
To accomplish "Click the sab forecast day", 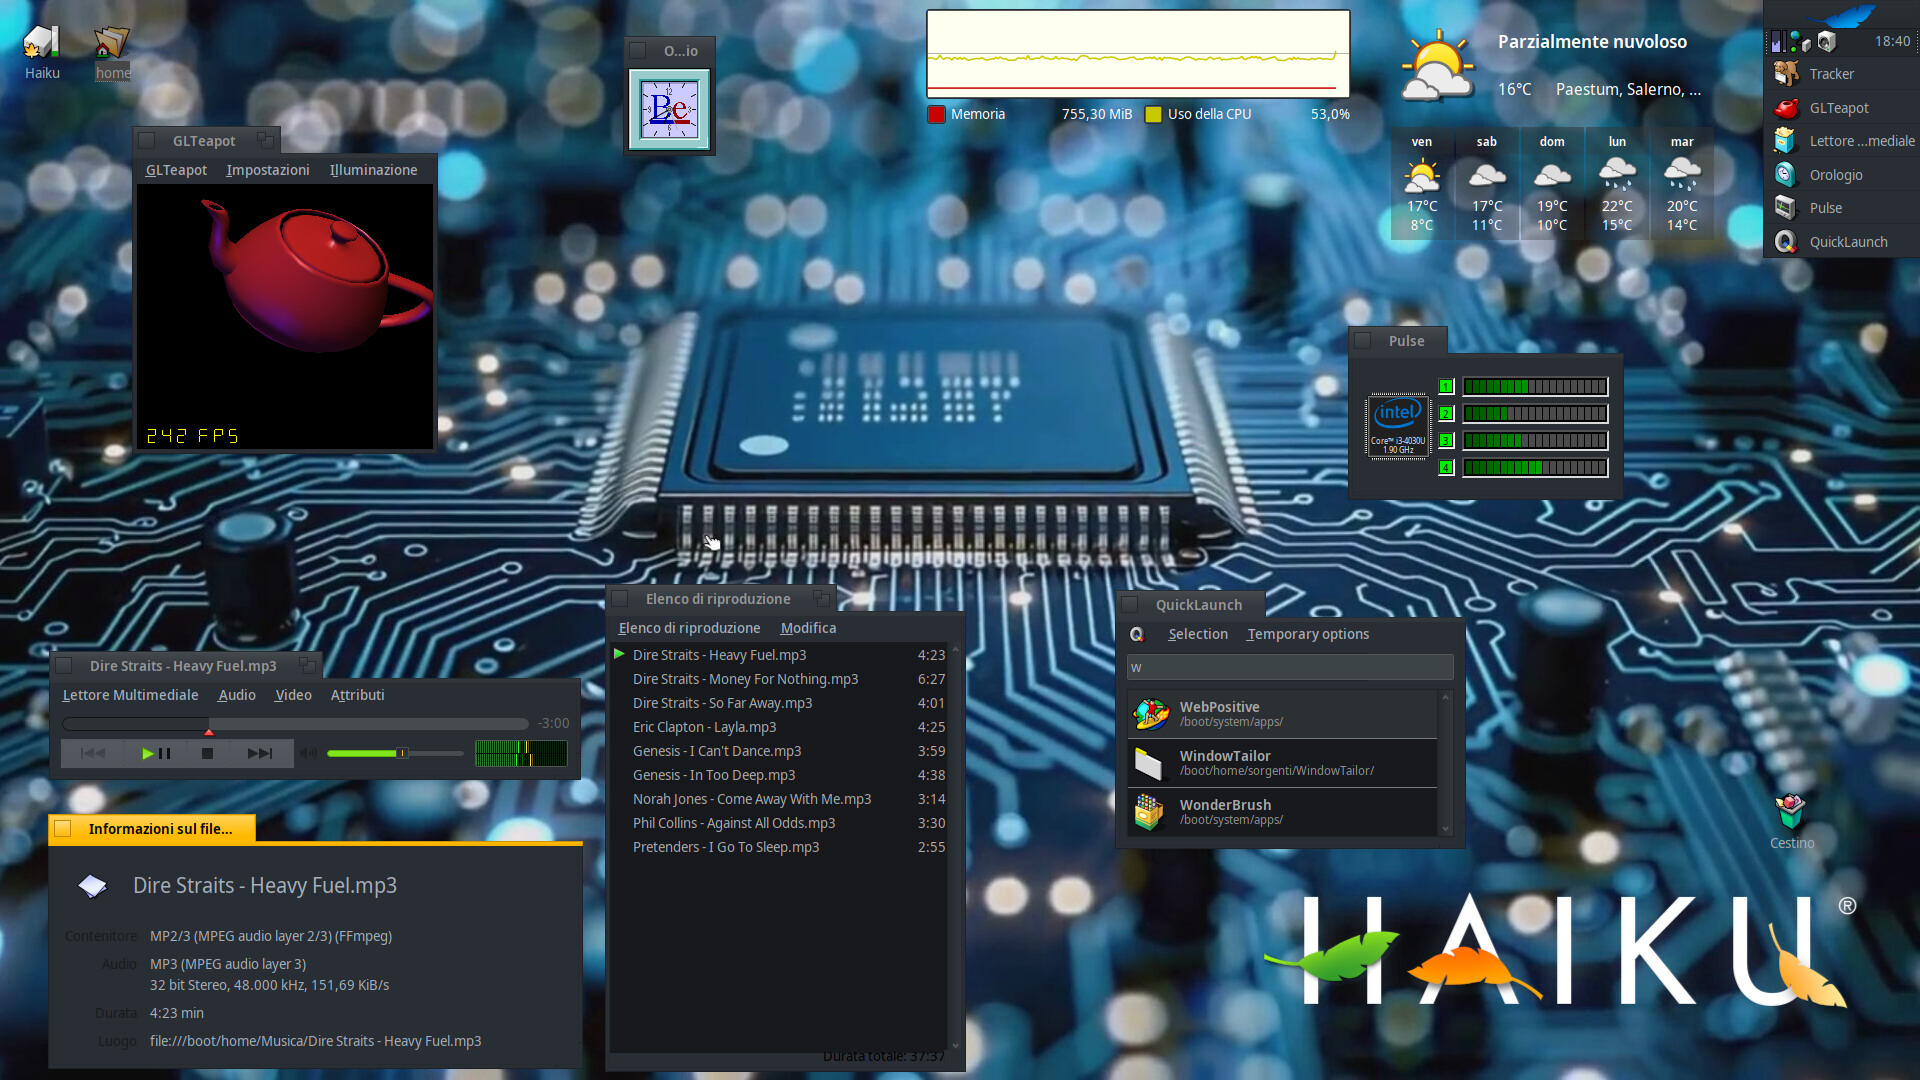I will (x=1487, y=184).
